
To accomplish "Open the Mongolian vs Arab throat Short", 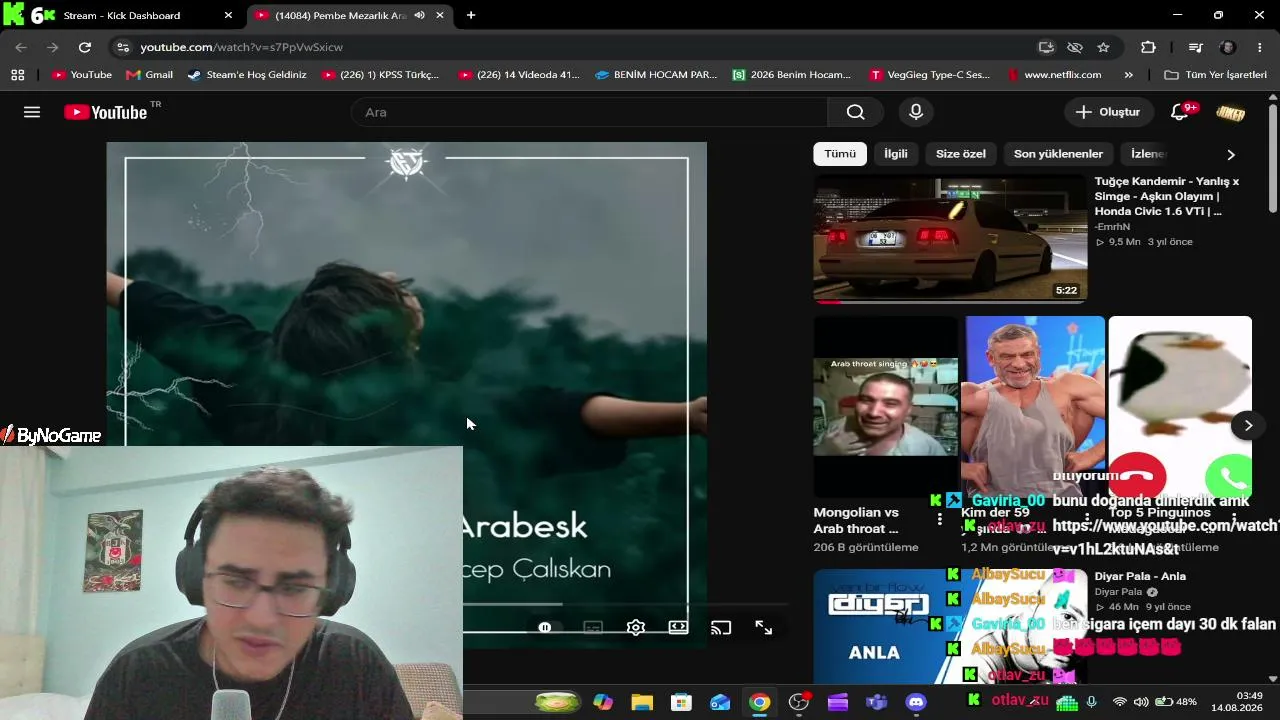I will coord(885,407).
